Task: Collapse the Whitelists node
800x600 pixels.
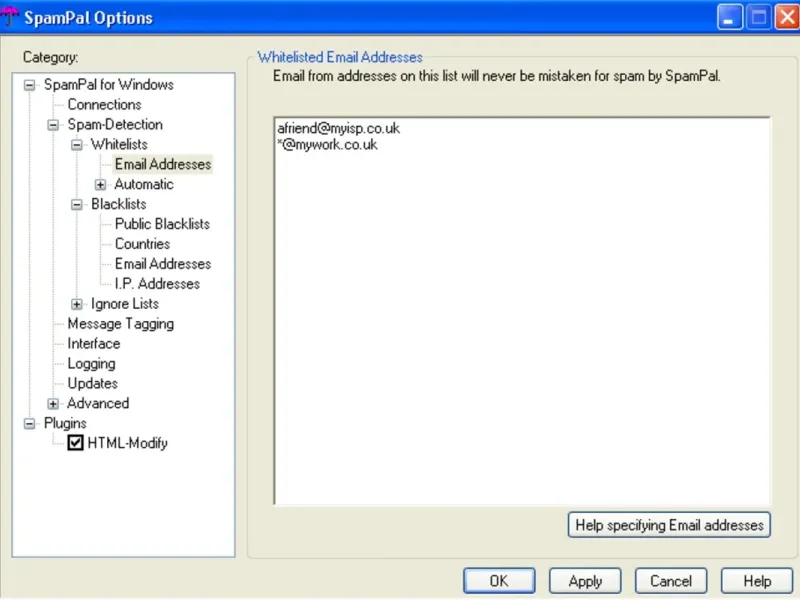Action: pos(77,145)
